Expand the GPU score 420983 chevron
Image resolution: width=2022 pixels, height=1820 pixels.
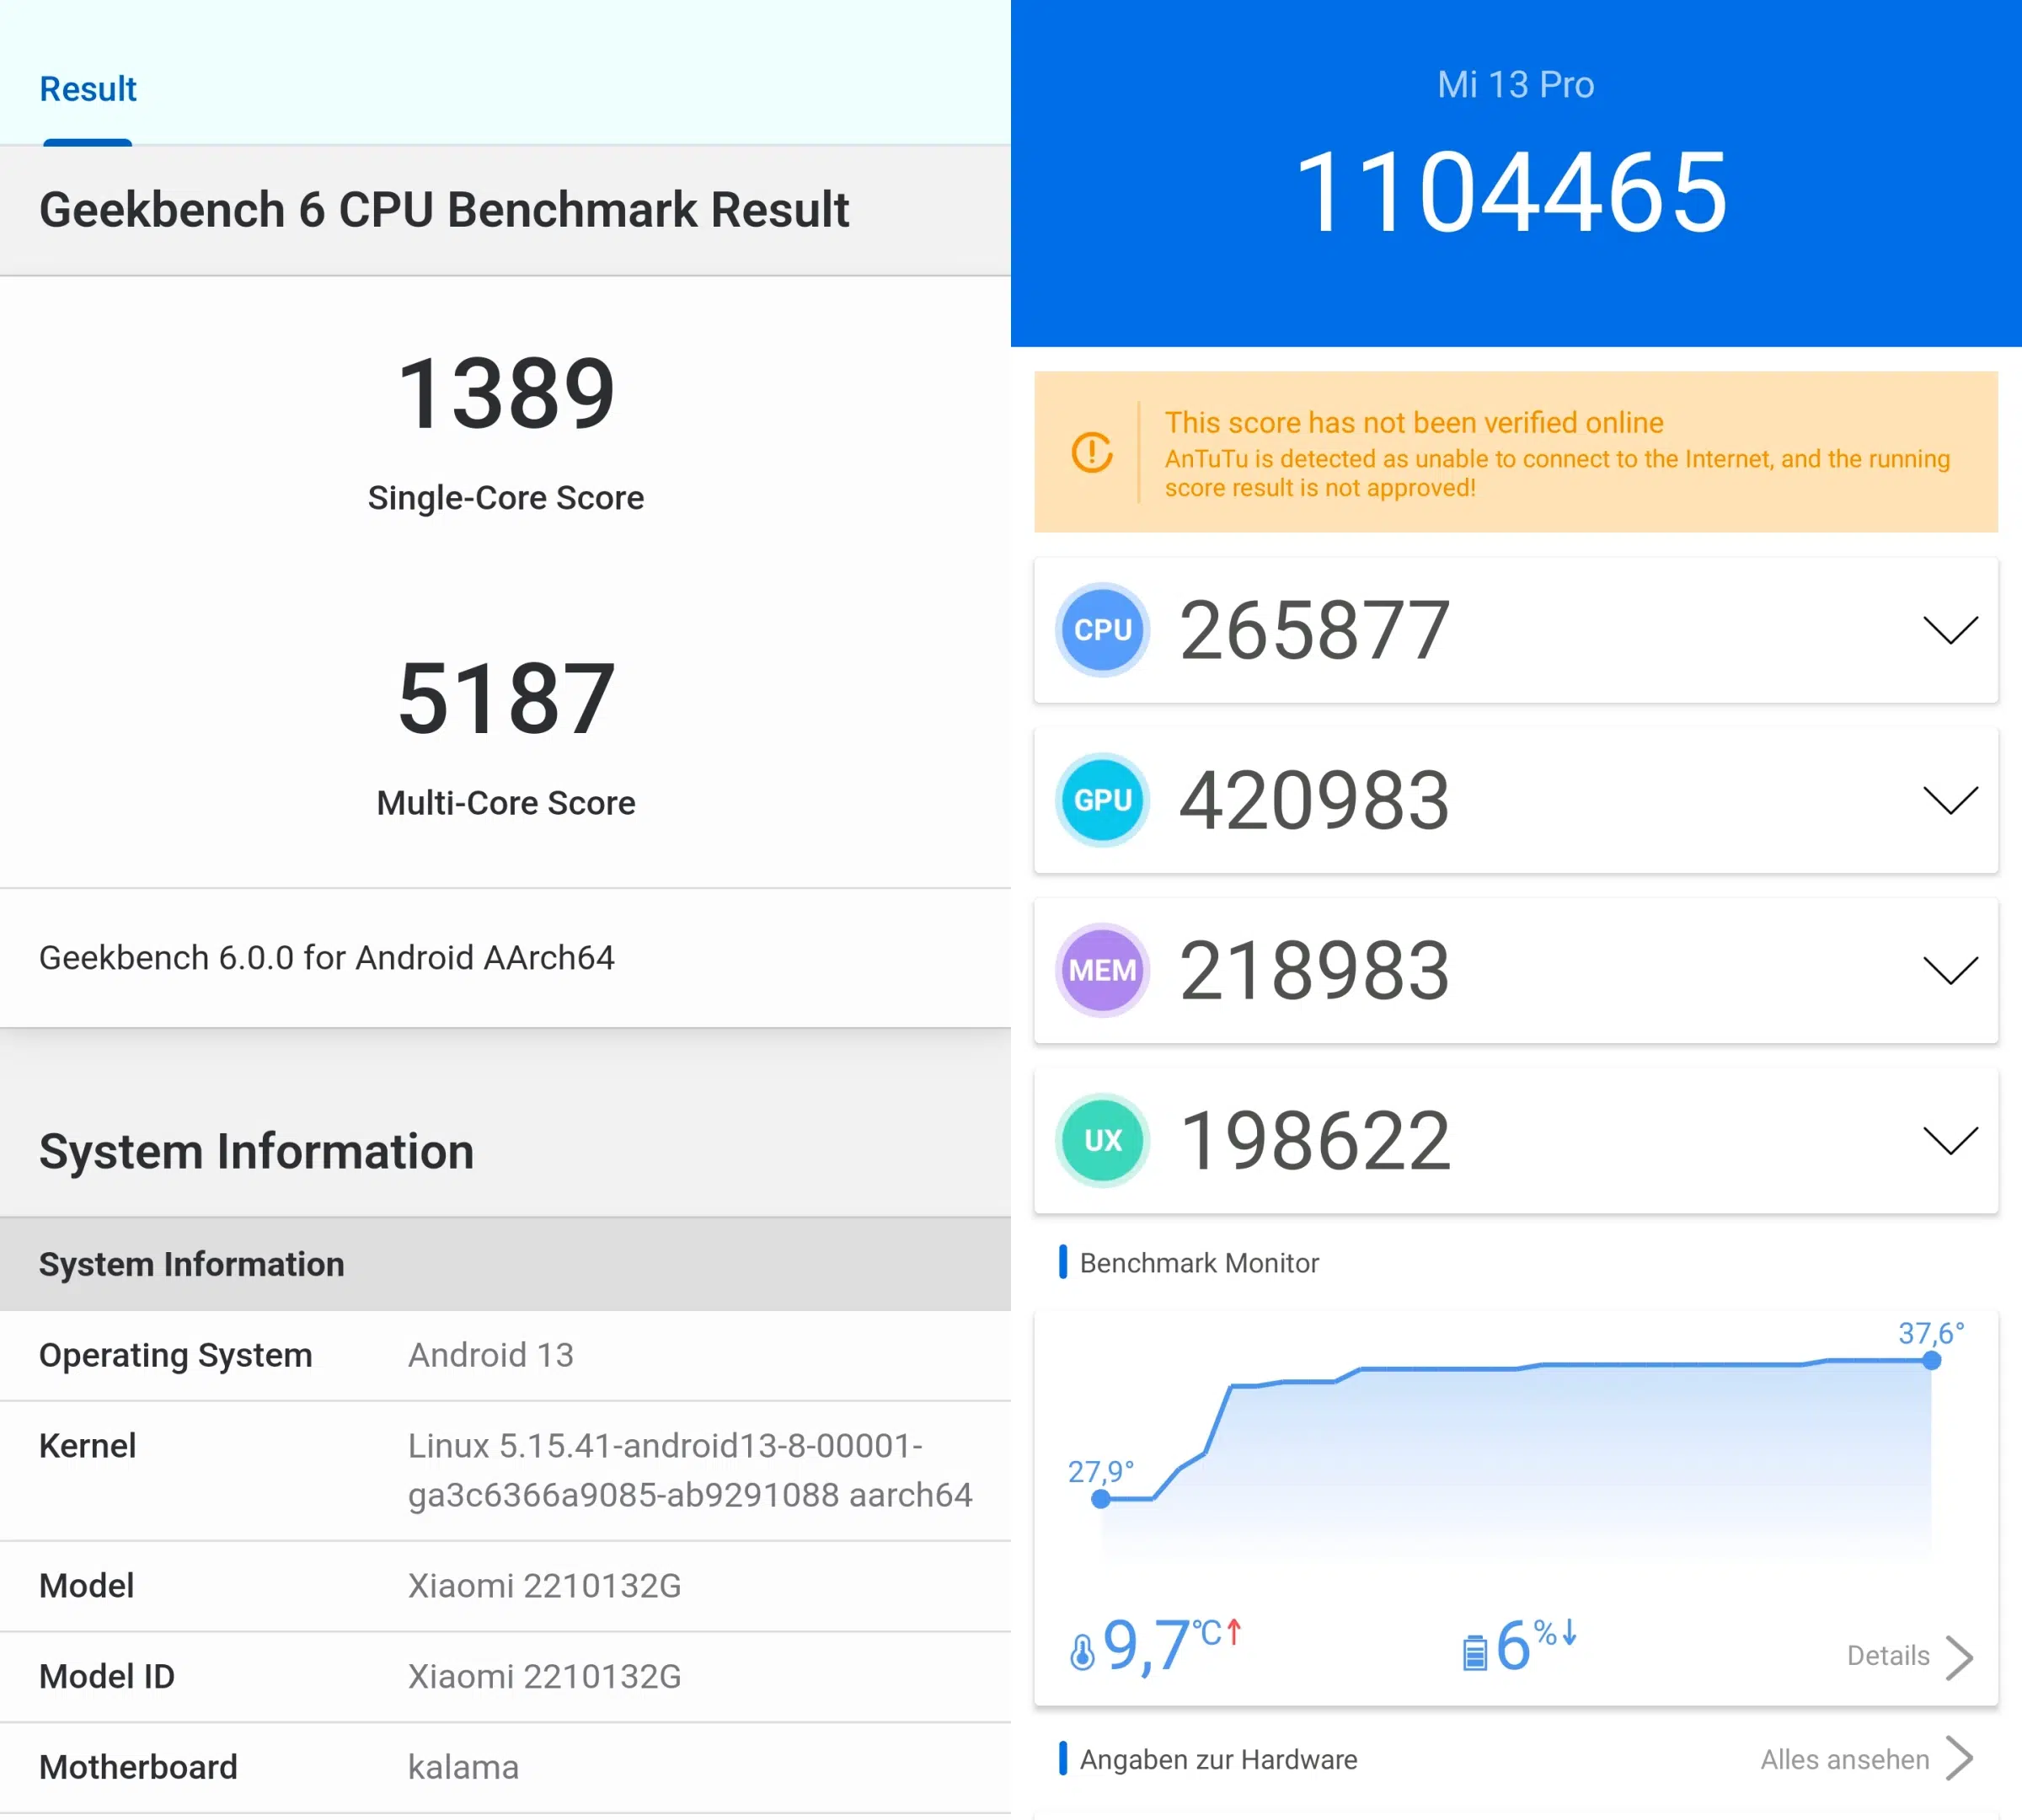[1950, 800]
